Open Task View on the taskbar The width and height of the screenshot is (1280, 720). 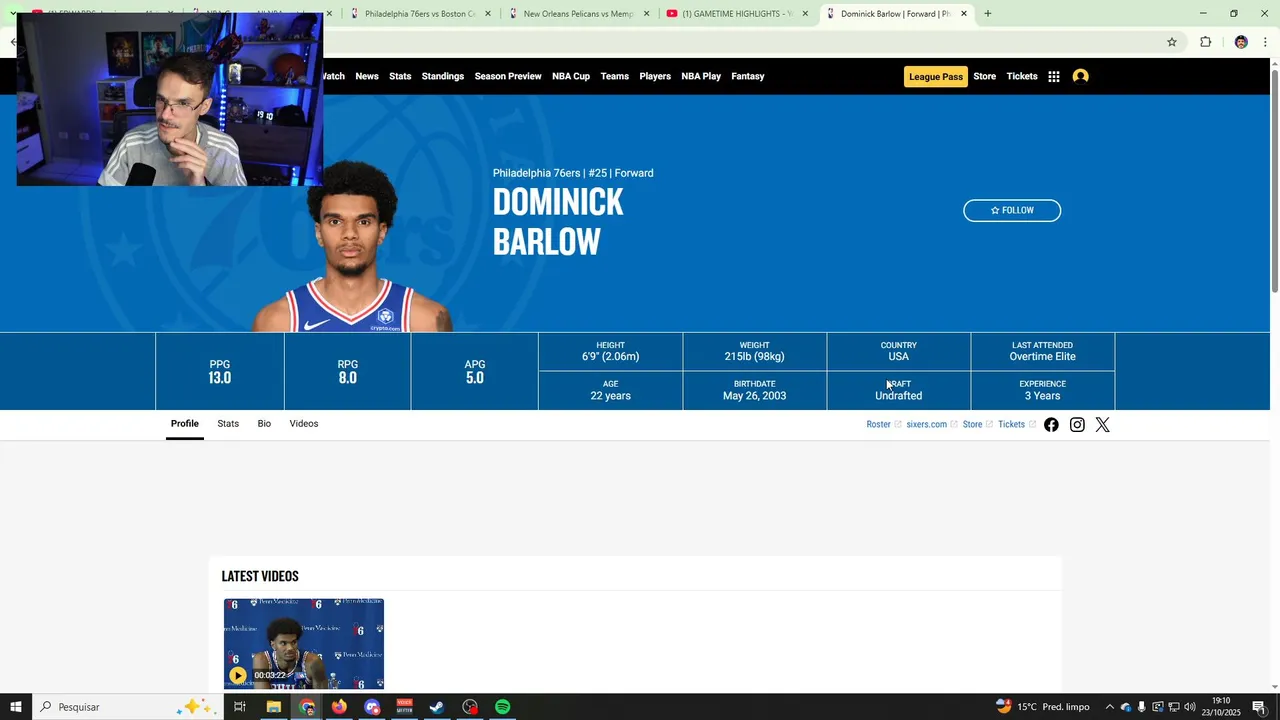coord(239,707)
